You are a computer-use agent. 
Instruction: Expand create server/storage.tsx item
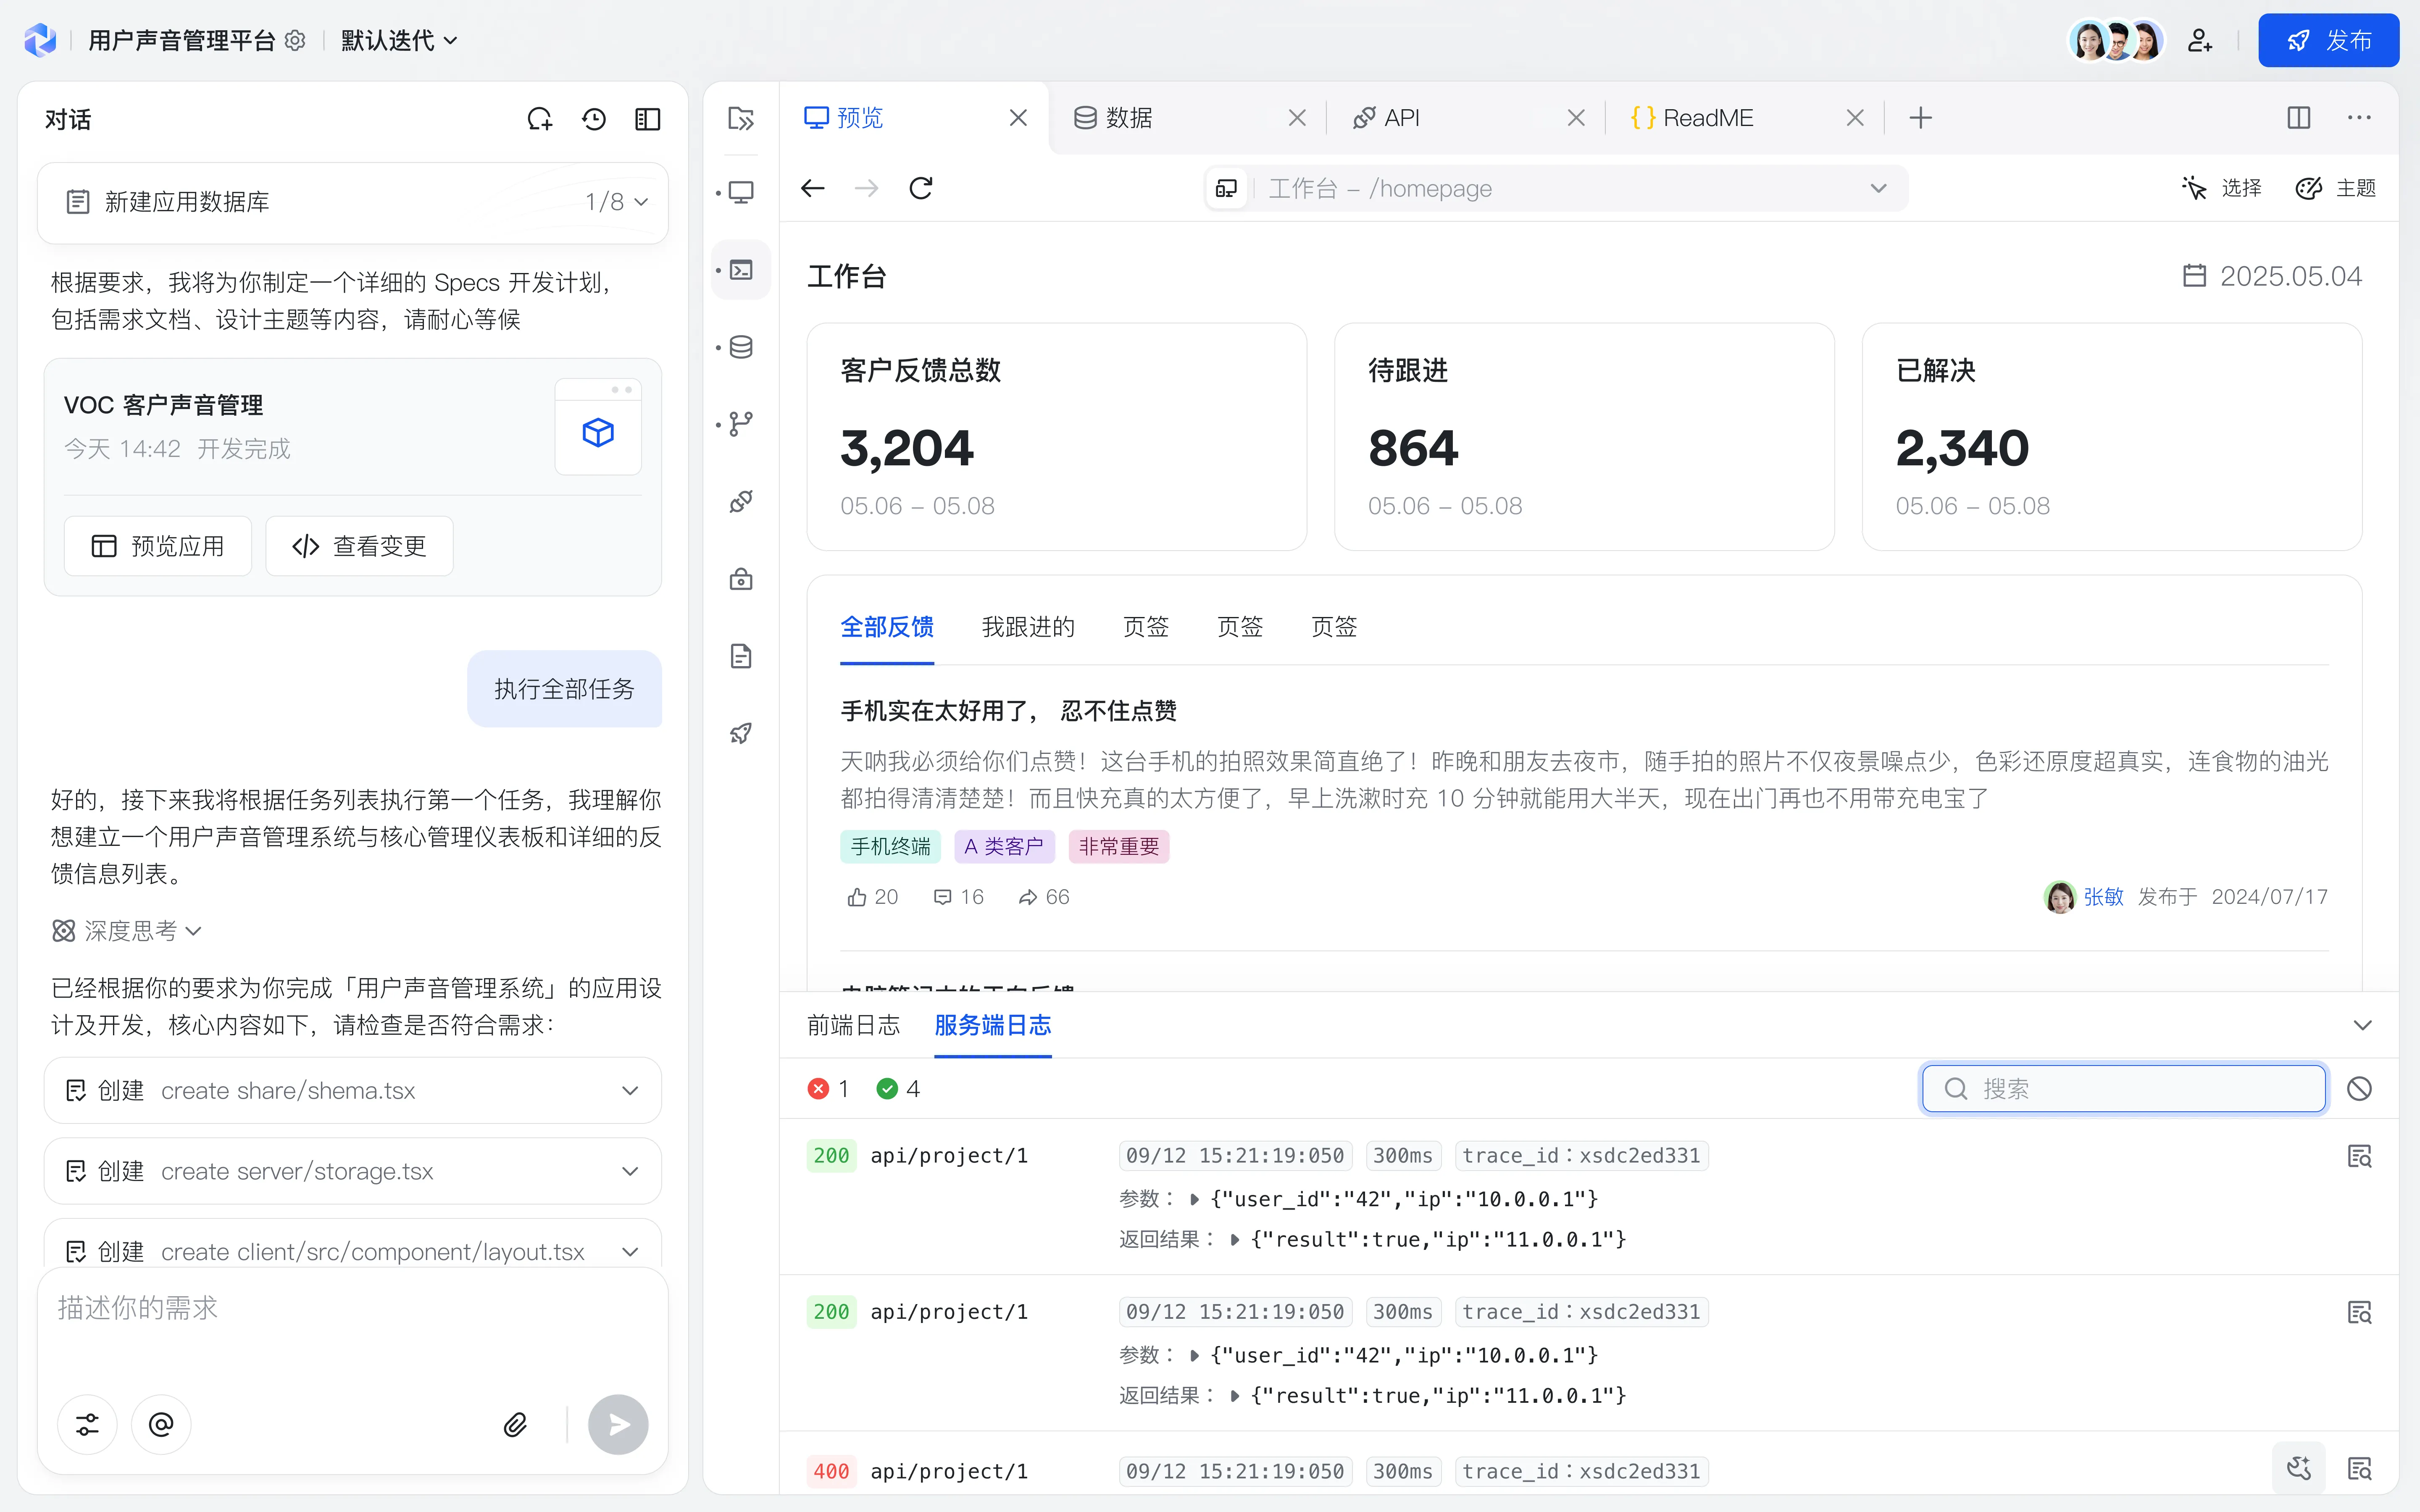[x=353, y=1171]
